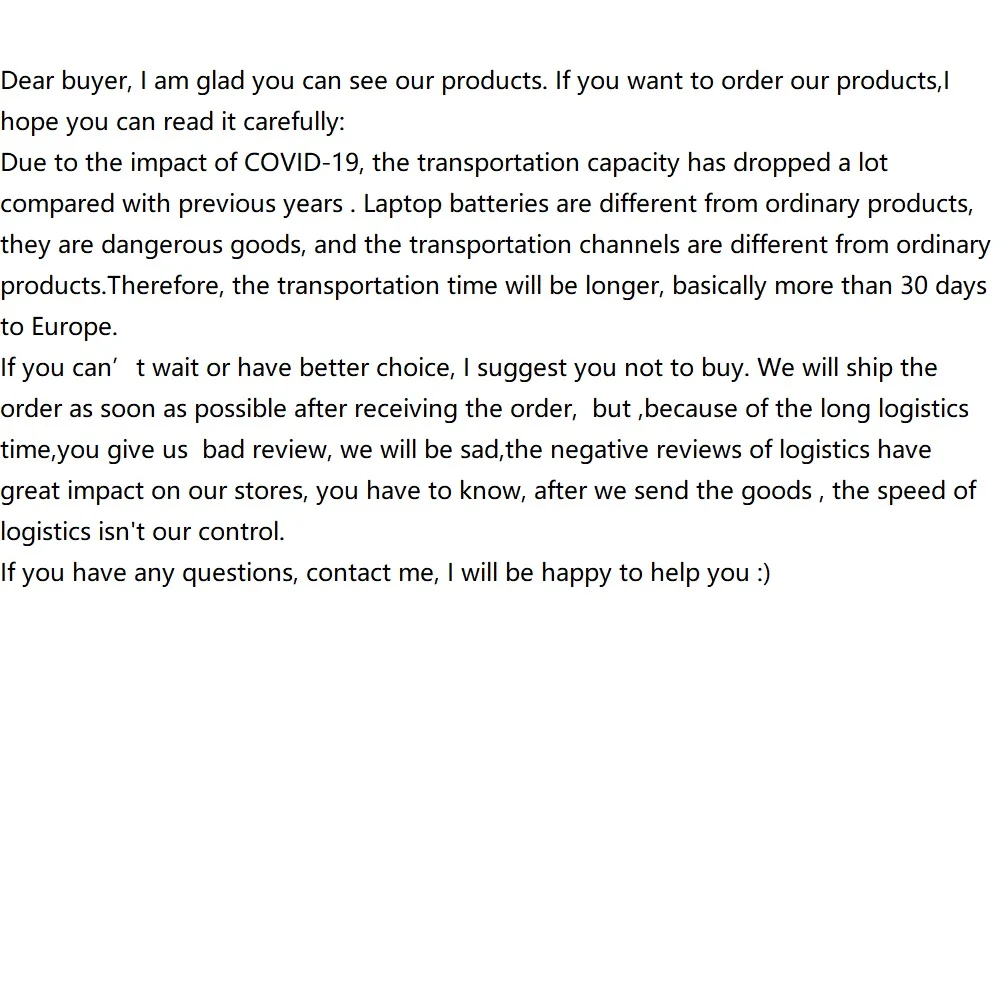The height and width of the screenshot is (1000, 1000).
Task: Click the text "30 days"
Action: [943, 286]
